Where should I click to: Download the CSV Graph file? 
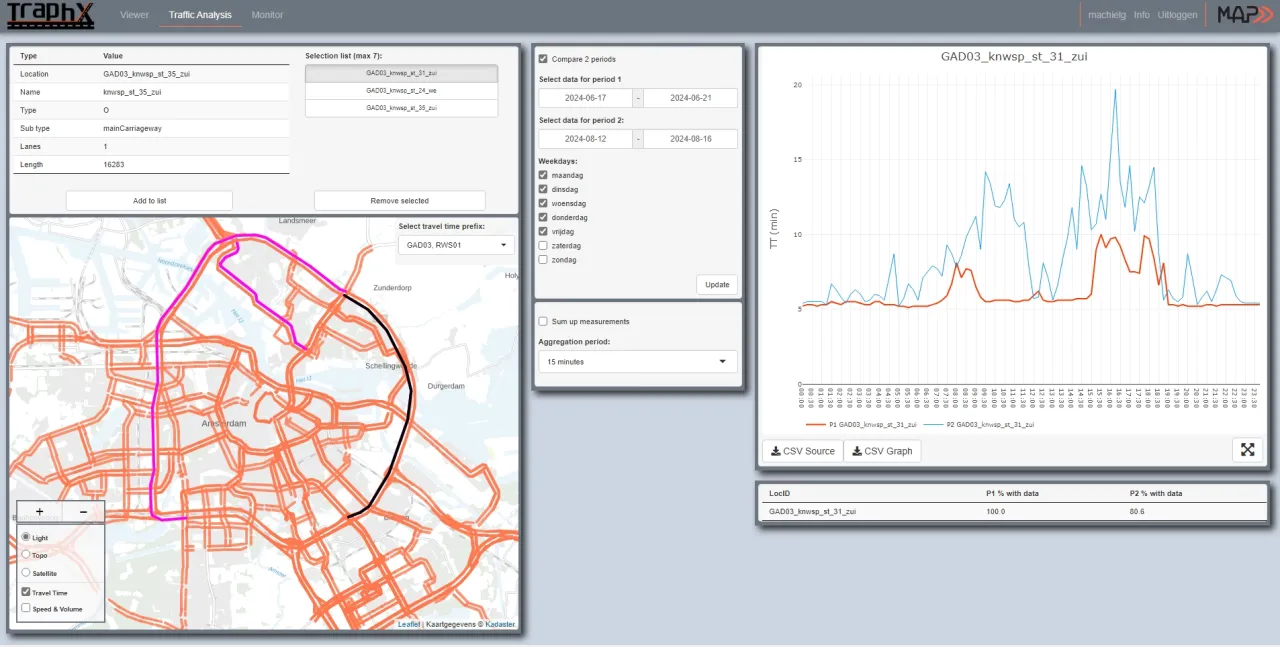coord(882,451)
